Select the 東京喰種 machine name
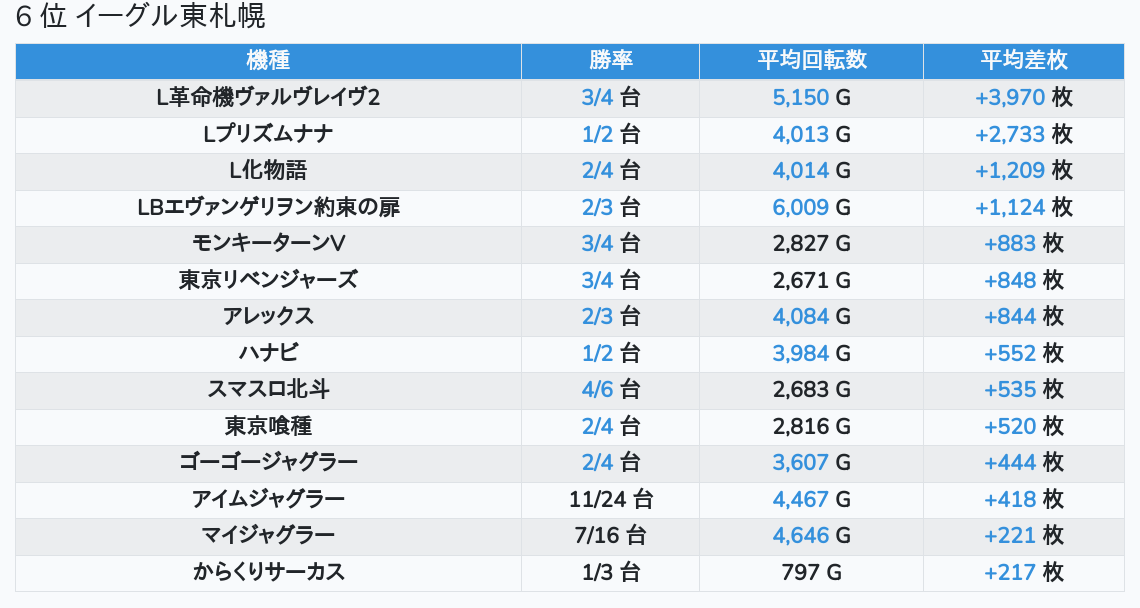 [x=268, y=426]
